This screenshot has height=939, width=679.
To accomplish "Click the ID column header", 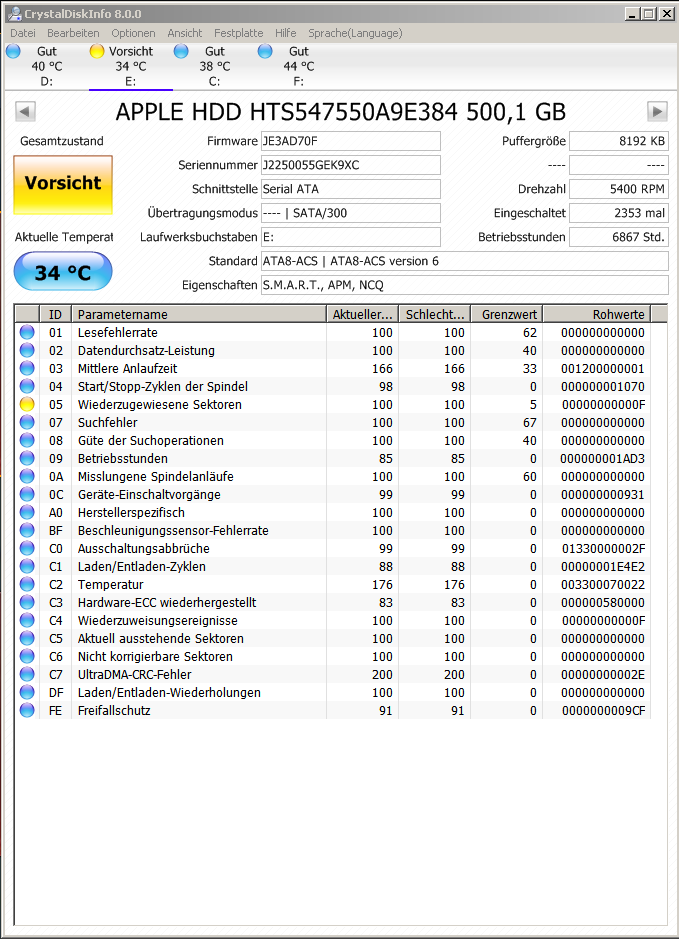I will coord(55,314).
